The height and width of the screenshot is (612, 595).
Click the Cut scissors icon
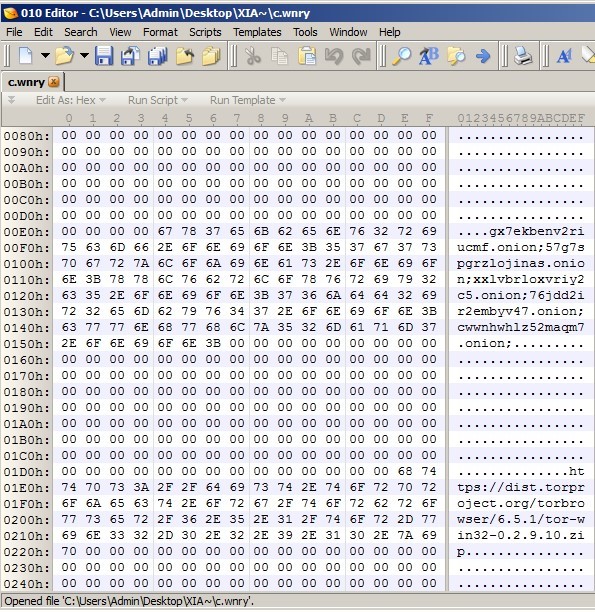pos(253,56)
